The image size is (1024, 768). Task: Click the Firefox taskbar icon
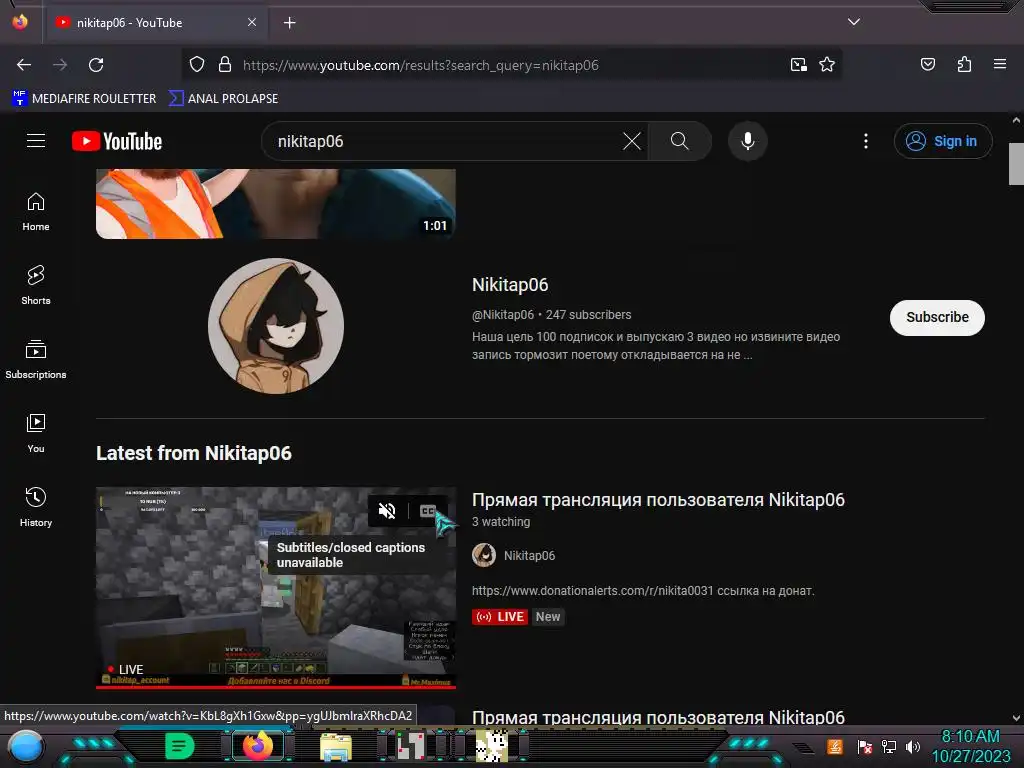point(258,746)
